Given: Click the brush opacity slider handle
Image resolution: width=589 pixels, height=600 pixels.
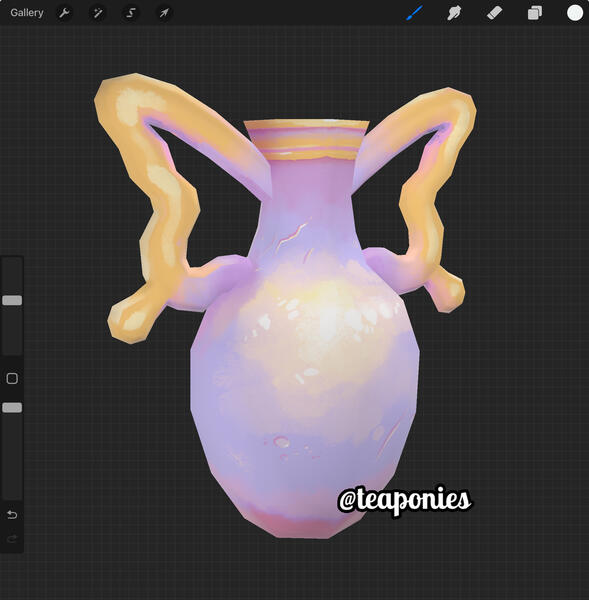Looking at the screenshot, I should [x=12, y=408].
